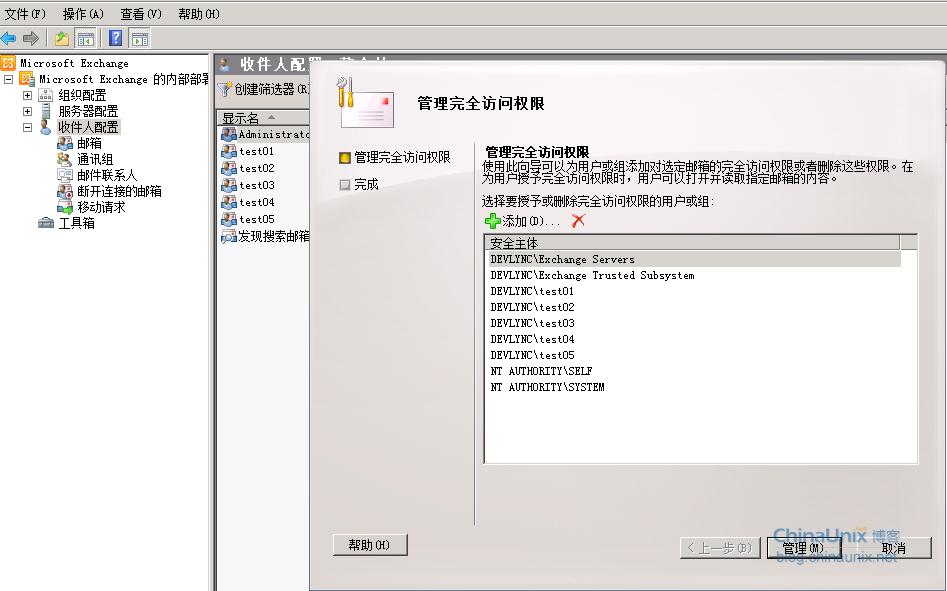Select test04 in the mailbox list
Viewport: 947px width, 591px height.
(x=257, y=202)
